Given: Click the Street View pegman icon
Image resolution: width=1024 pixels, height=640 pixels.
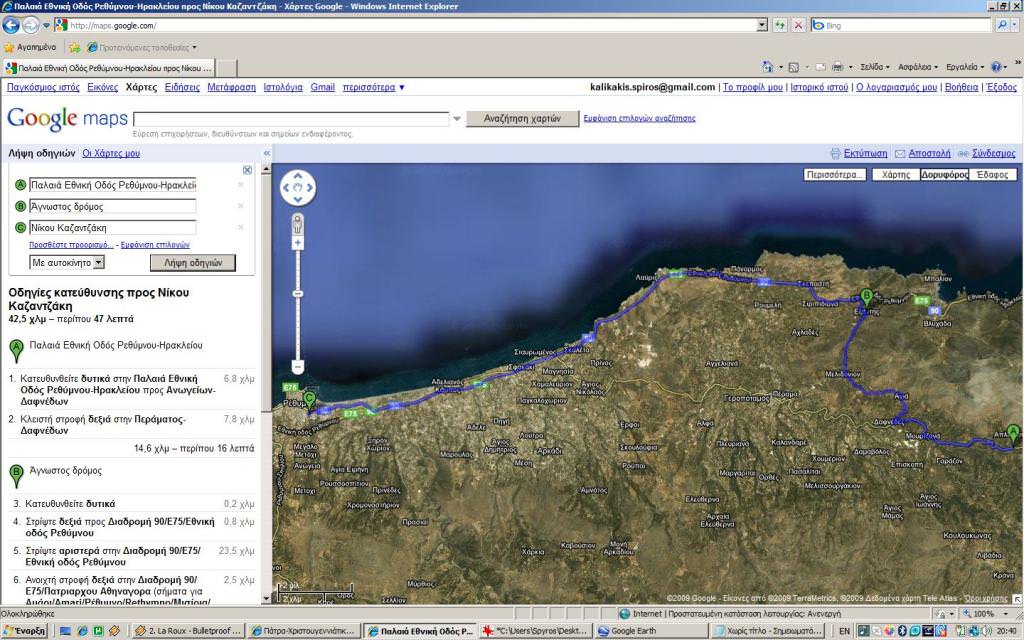Looking at the screenshot, I should coord(298,224).
